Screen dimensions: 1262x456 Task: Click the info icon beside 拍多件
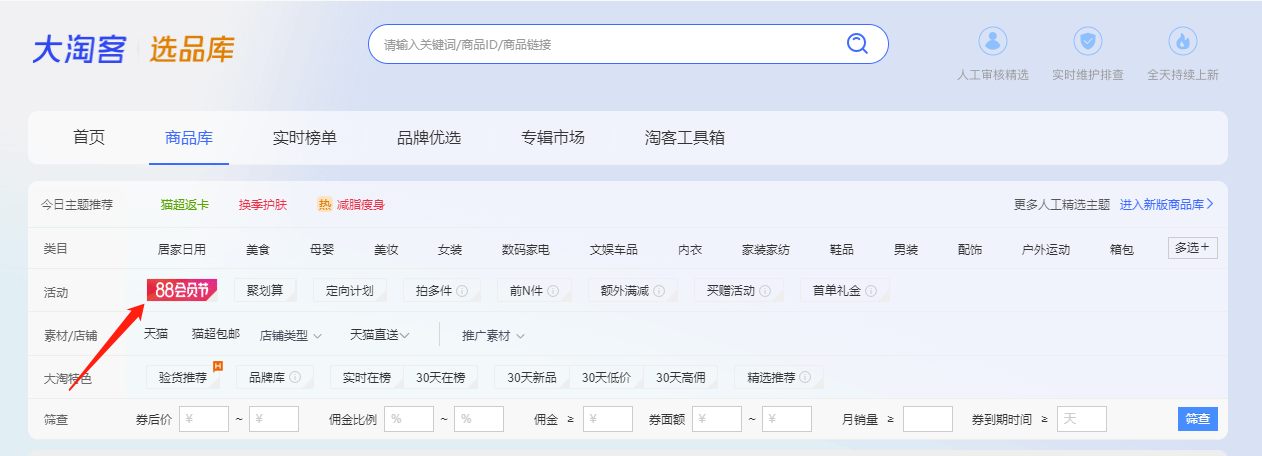(x=462, y=291)
